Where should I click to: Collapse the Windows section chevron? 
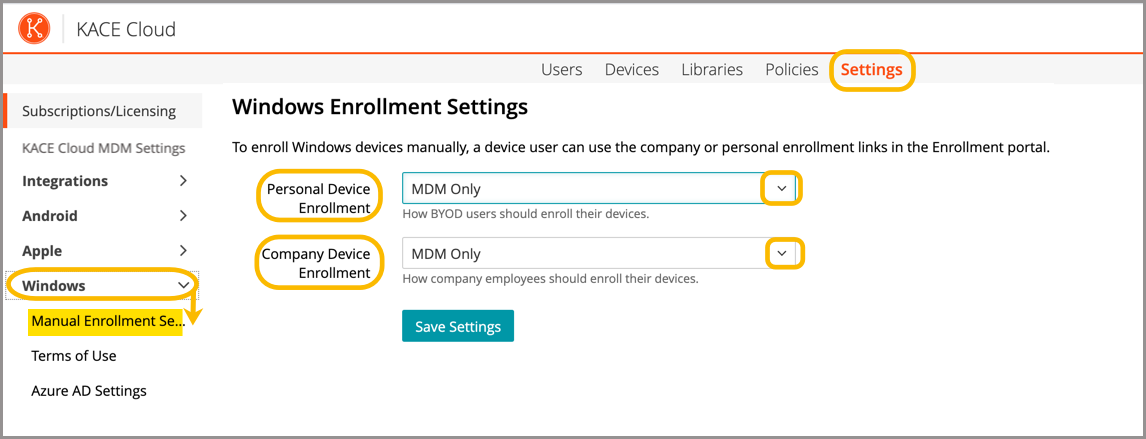pyautogui.click(x=183, y=286)
